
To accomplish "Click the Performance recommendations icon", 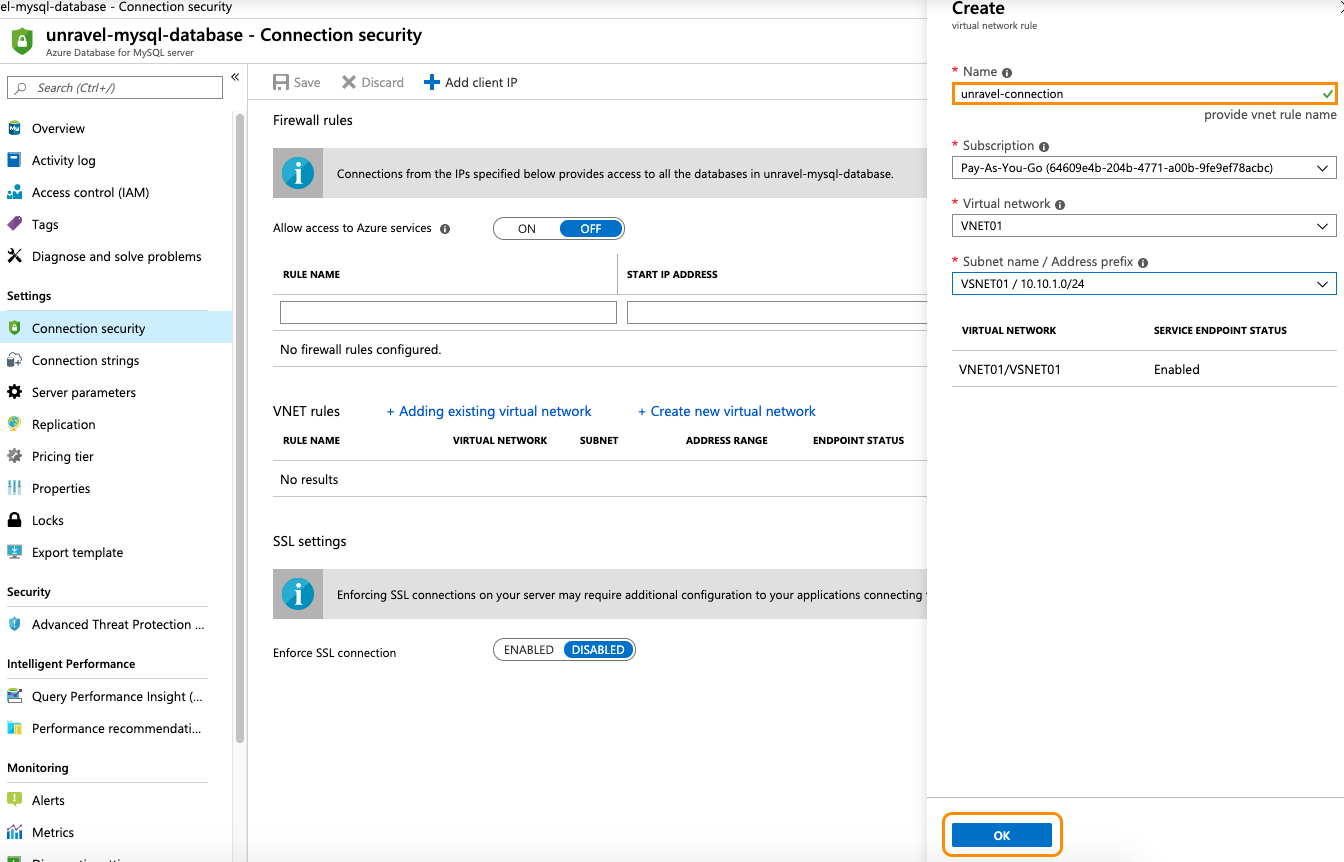I will 14,728.
